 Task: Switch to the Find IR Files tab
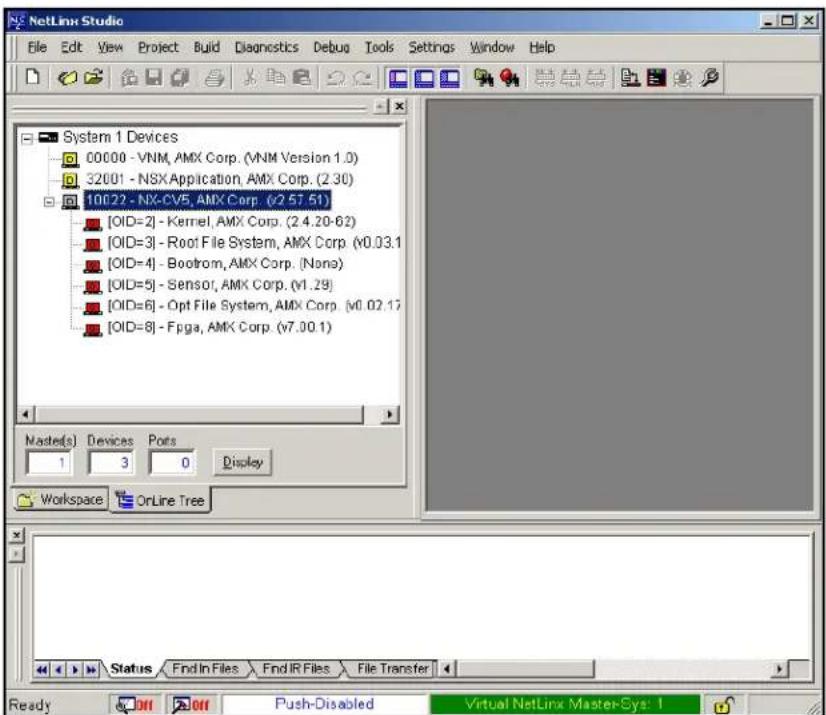click(x=296, y=669)
